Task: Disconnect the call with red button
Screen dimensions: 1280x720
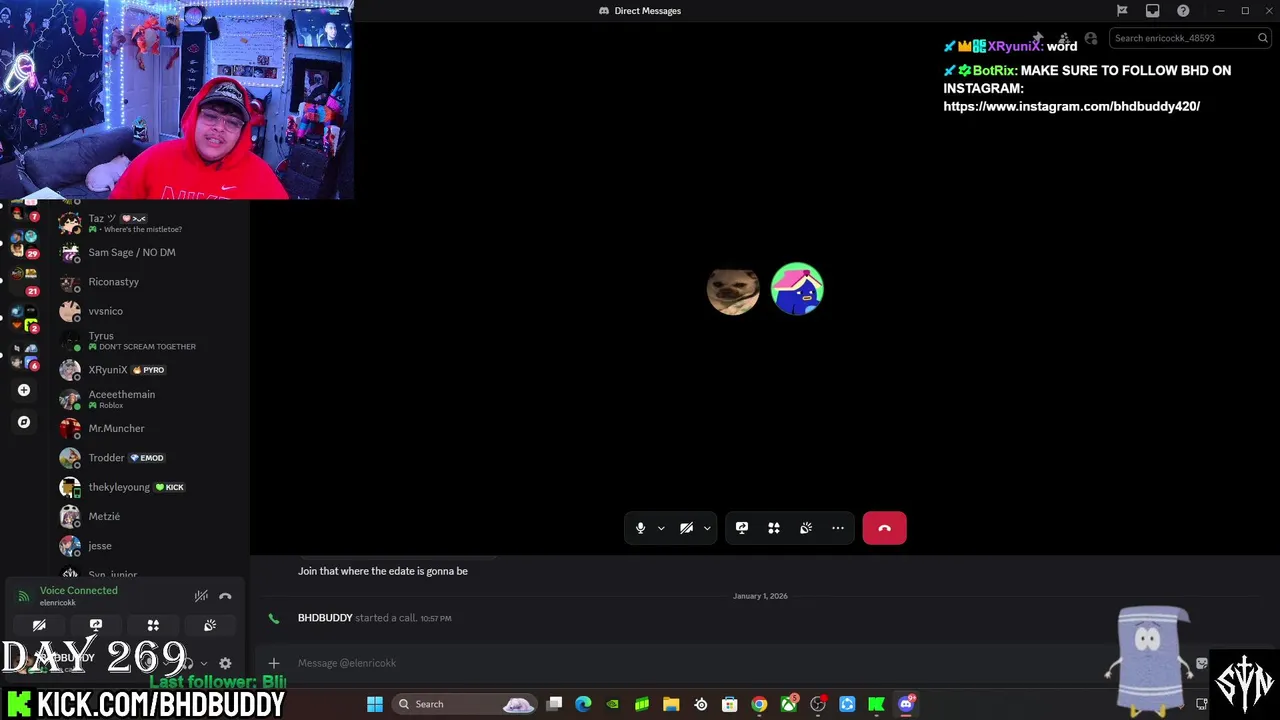Action: (x=884, y=528)
